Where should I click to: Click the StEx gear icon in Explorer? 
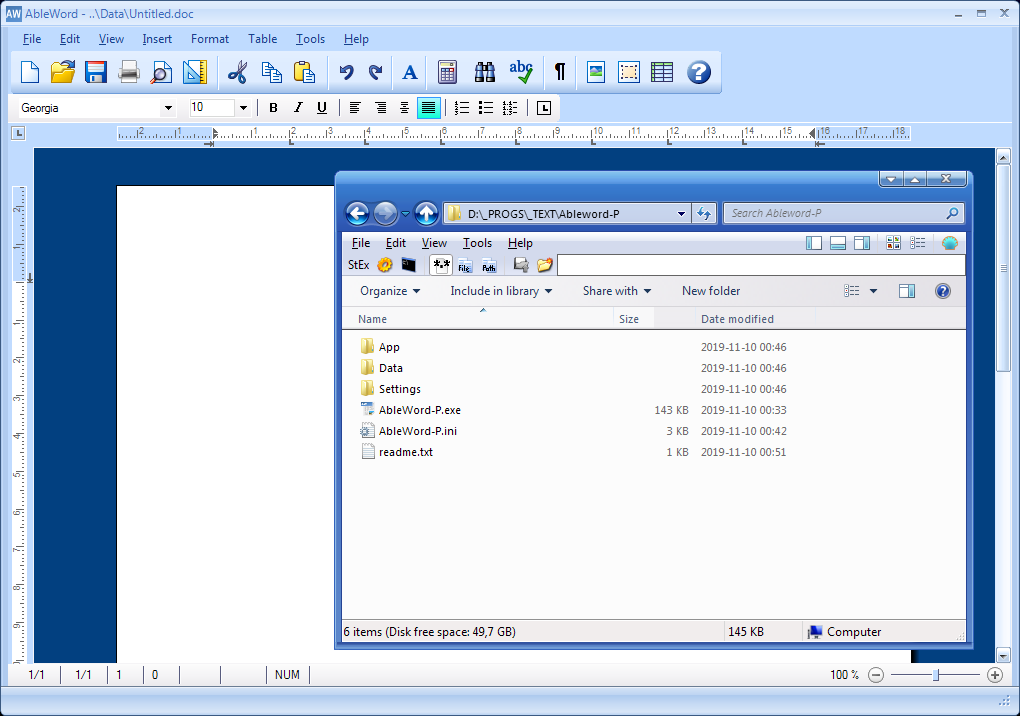click(385, 265)
